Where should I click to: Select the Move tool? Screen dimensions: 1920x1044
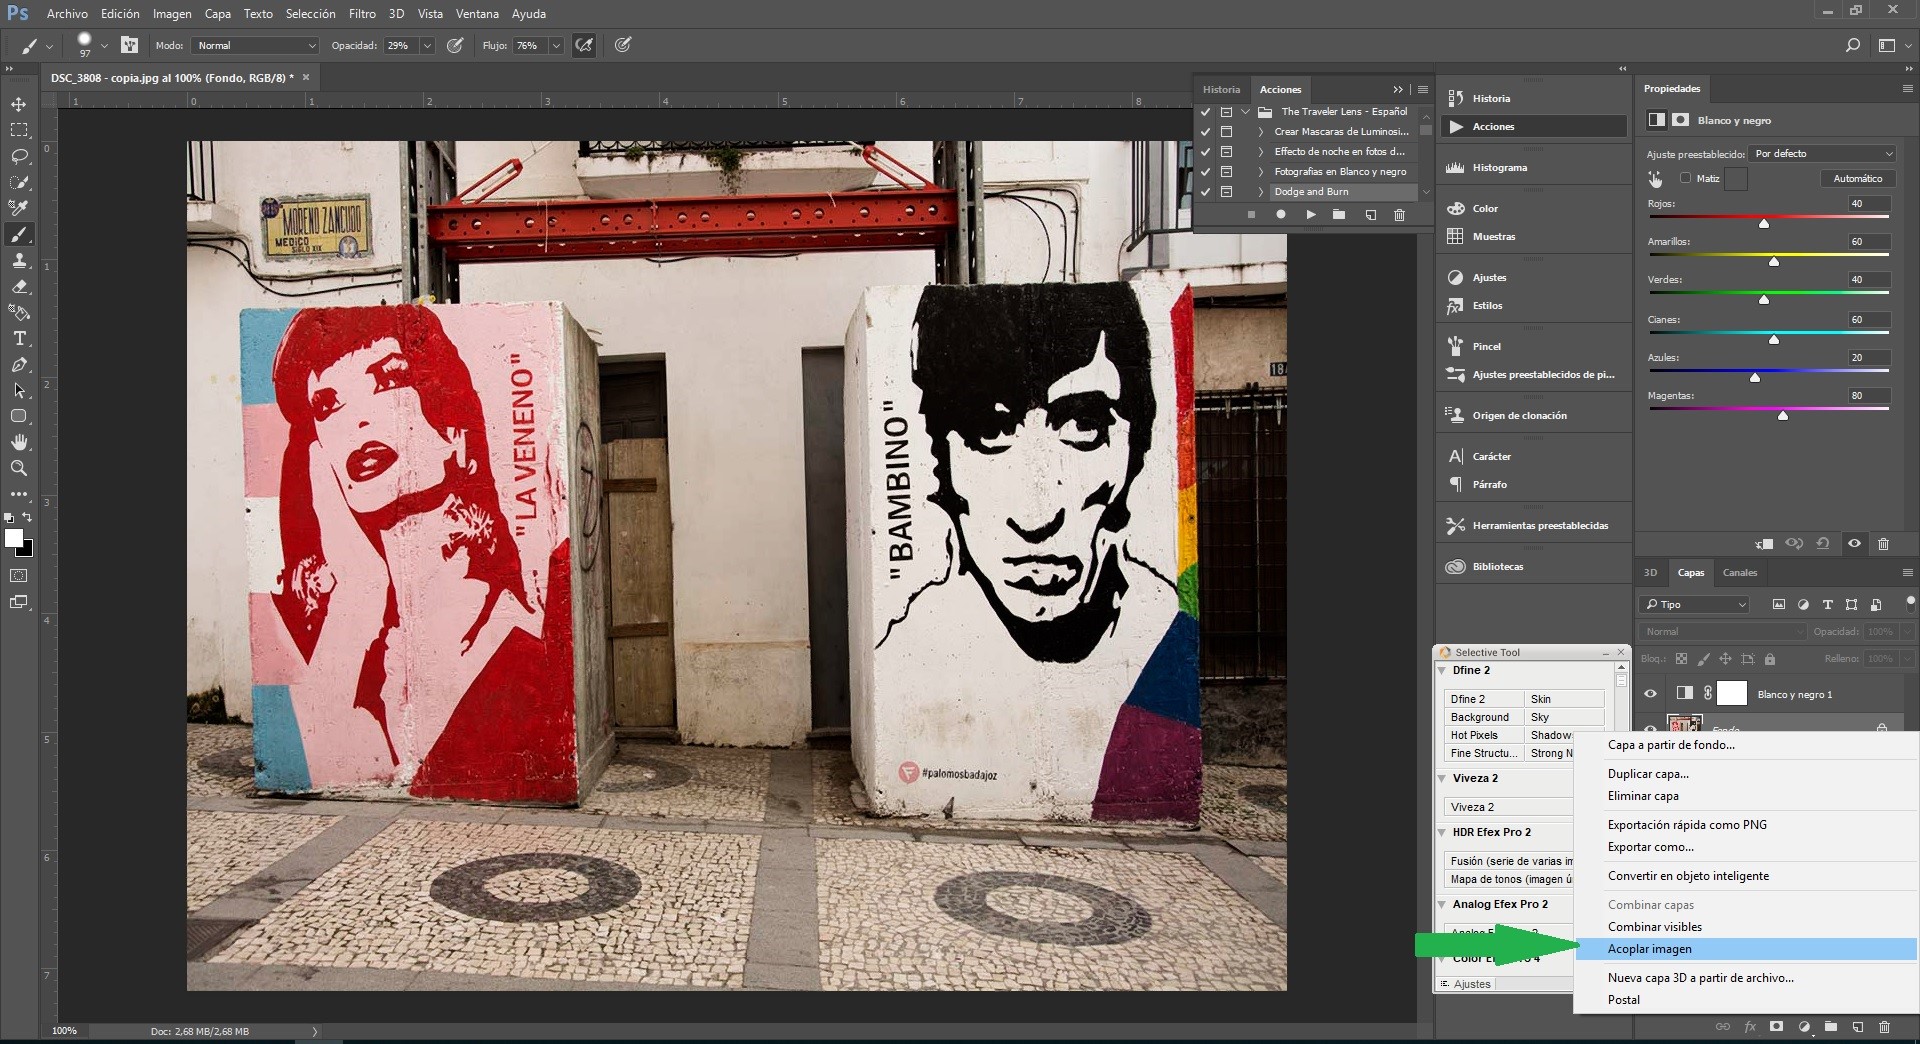19,104
